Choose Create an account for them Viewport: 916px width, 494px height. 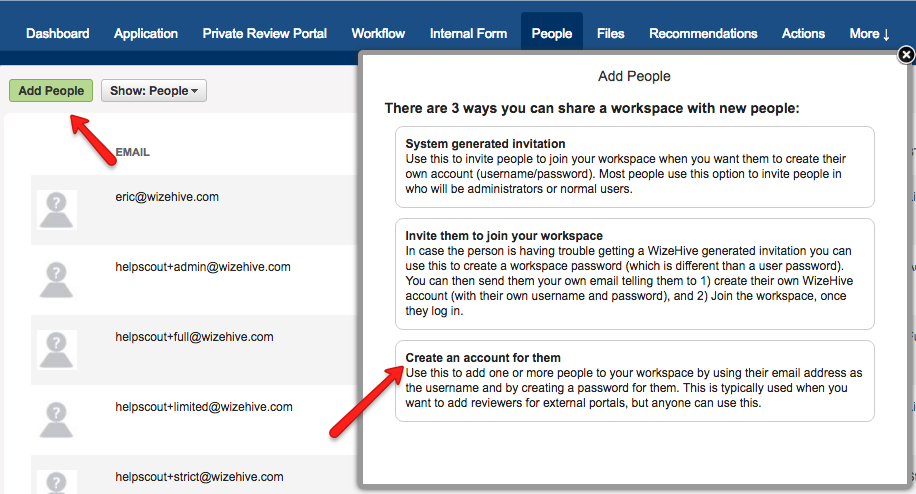tap(634, 381)
